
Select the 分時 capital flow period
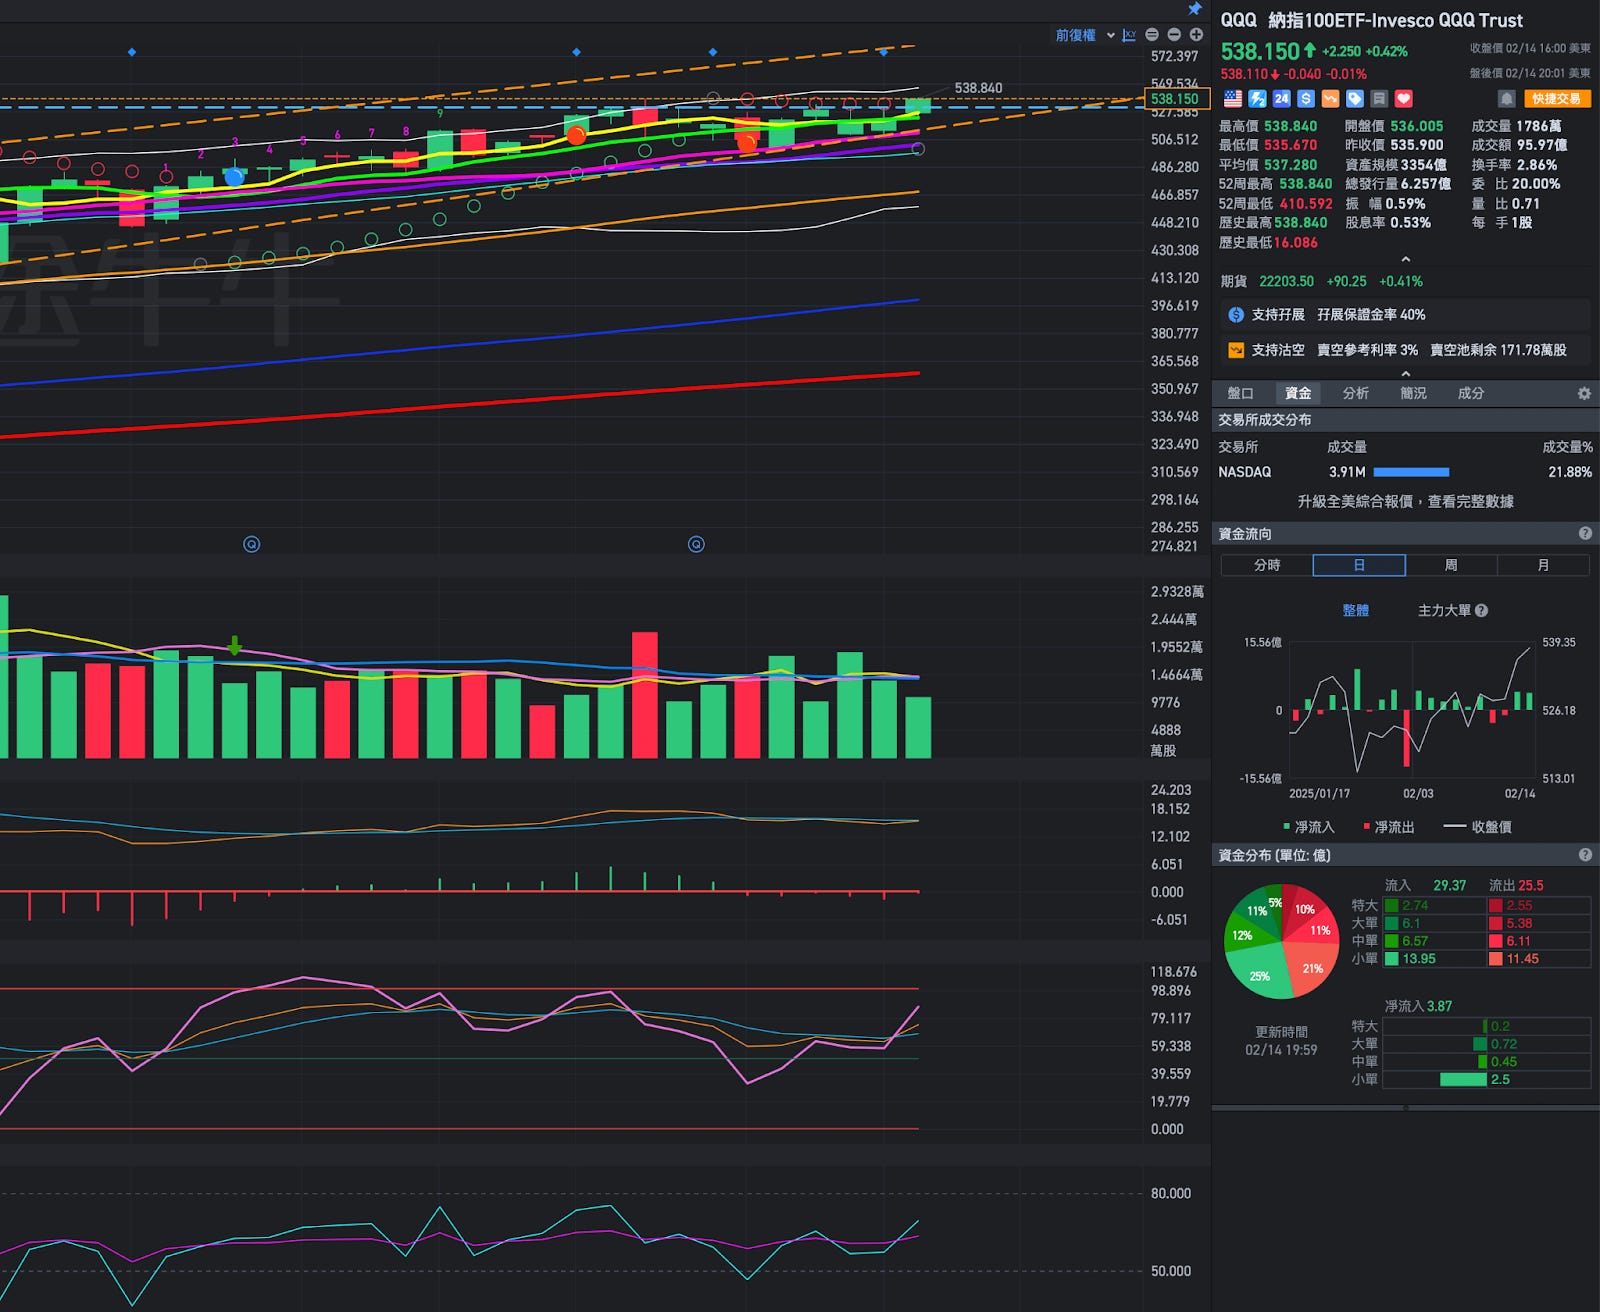1267,565
